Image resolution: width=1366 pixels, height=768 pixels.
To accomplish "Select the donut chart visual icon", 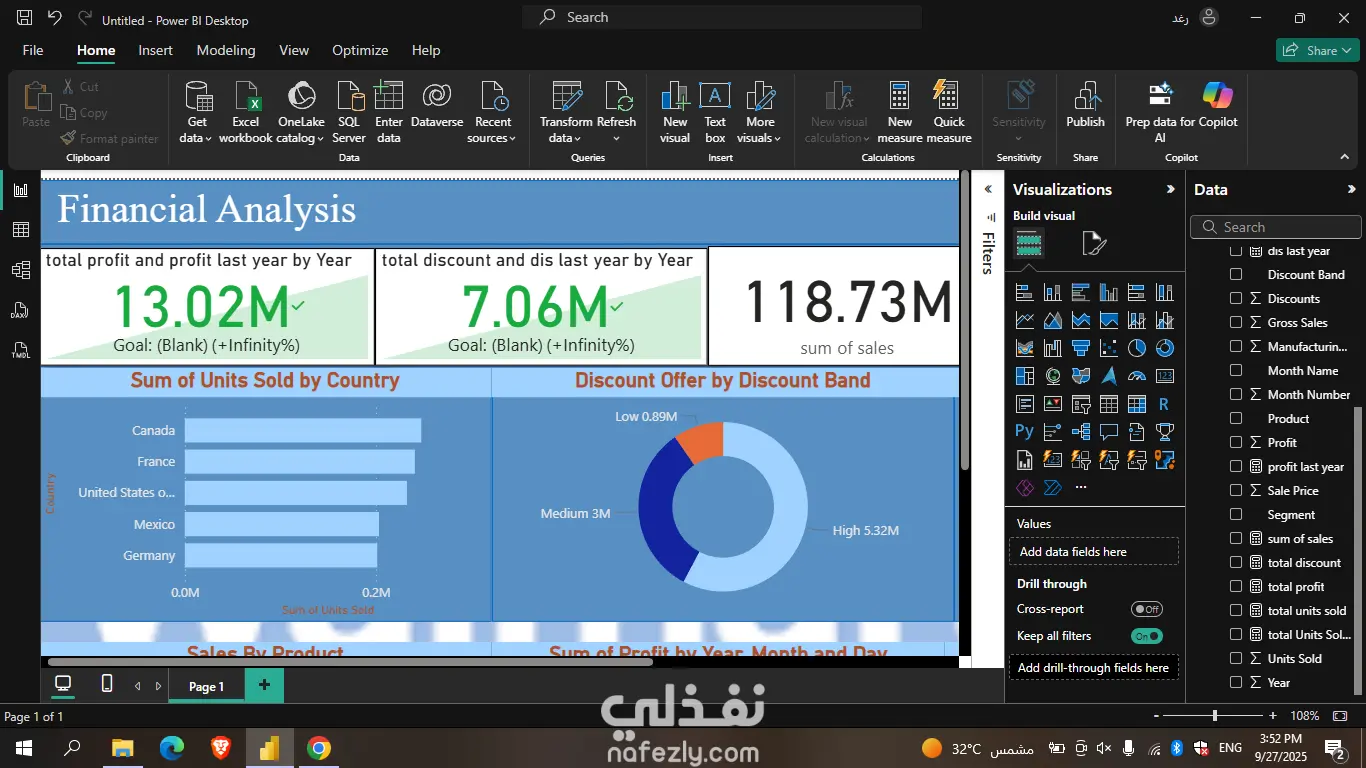I will click(1164, 348).
